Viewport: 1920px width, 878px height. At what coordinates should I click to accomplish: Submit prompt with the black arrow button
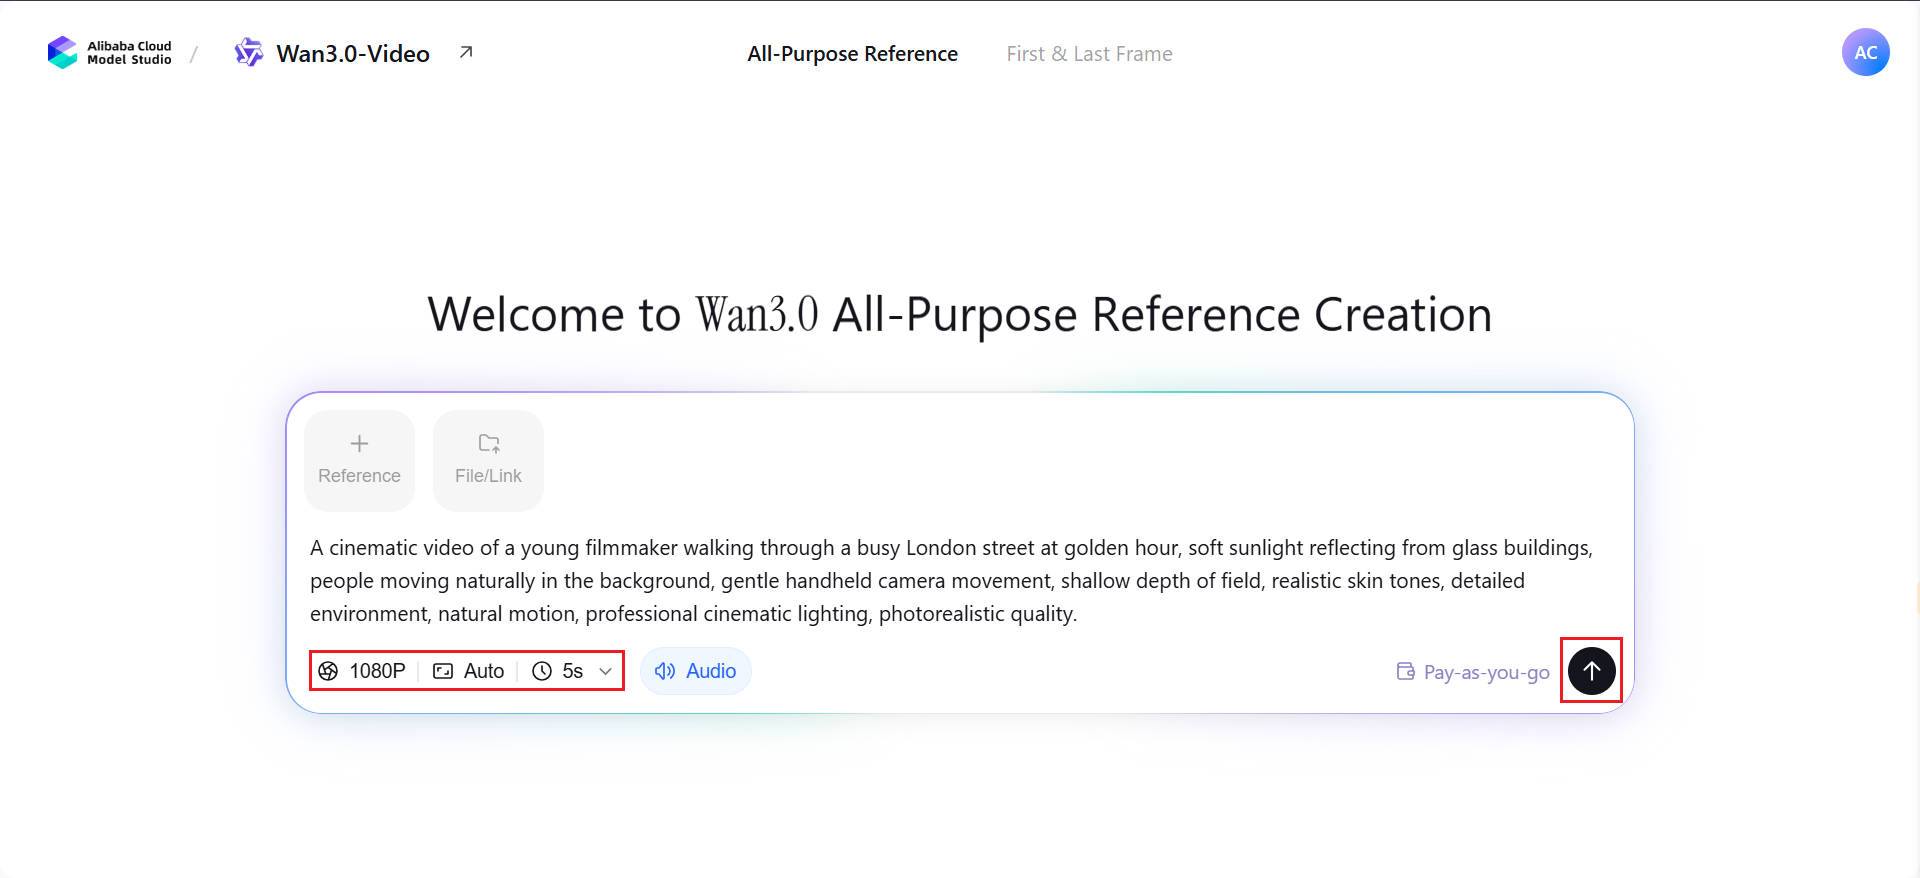[1591, 670]
